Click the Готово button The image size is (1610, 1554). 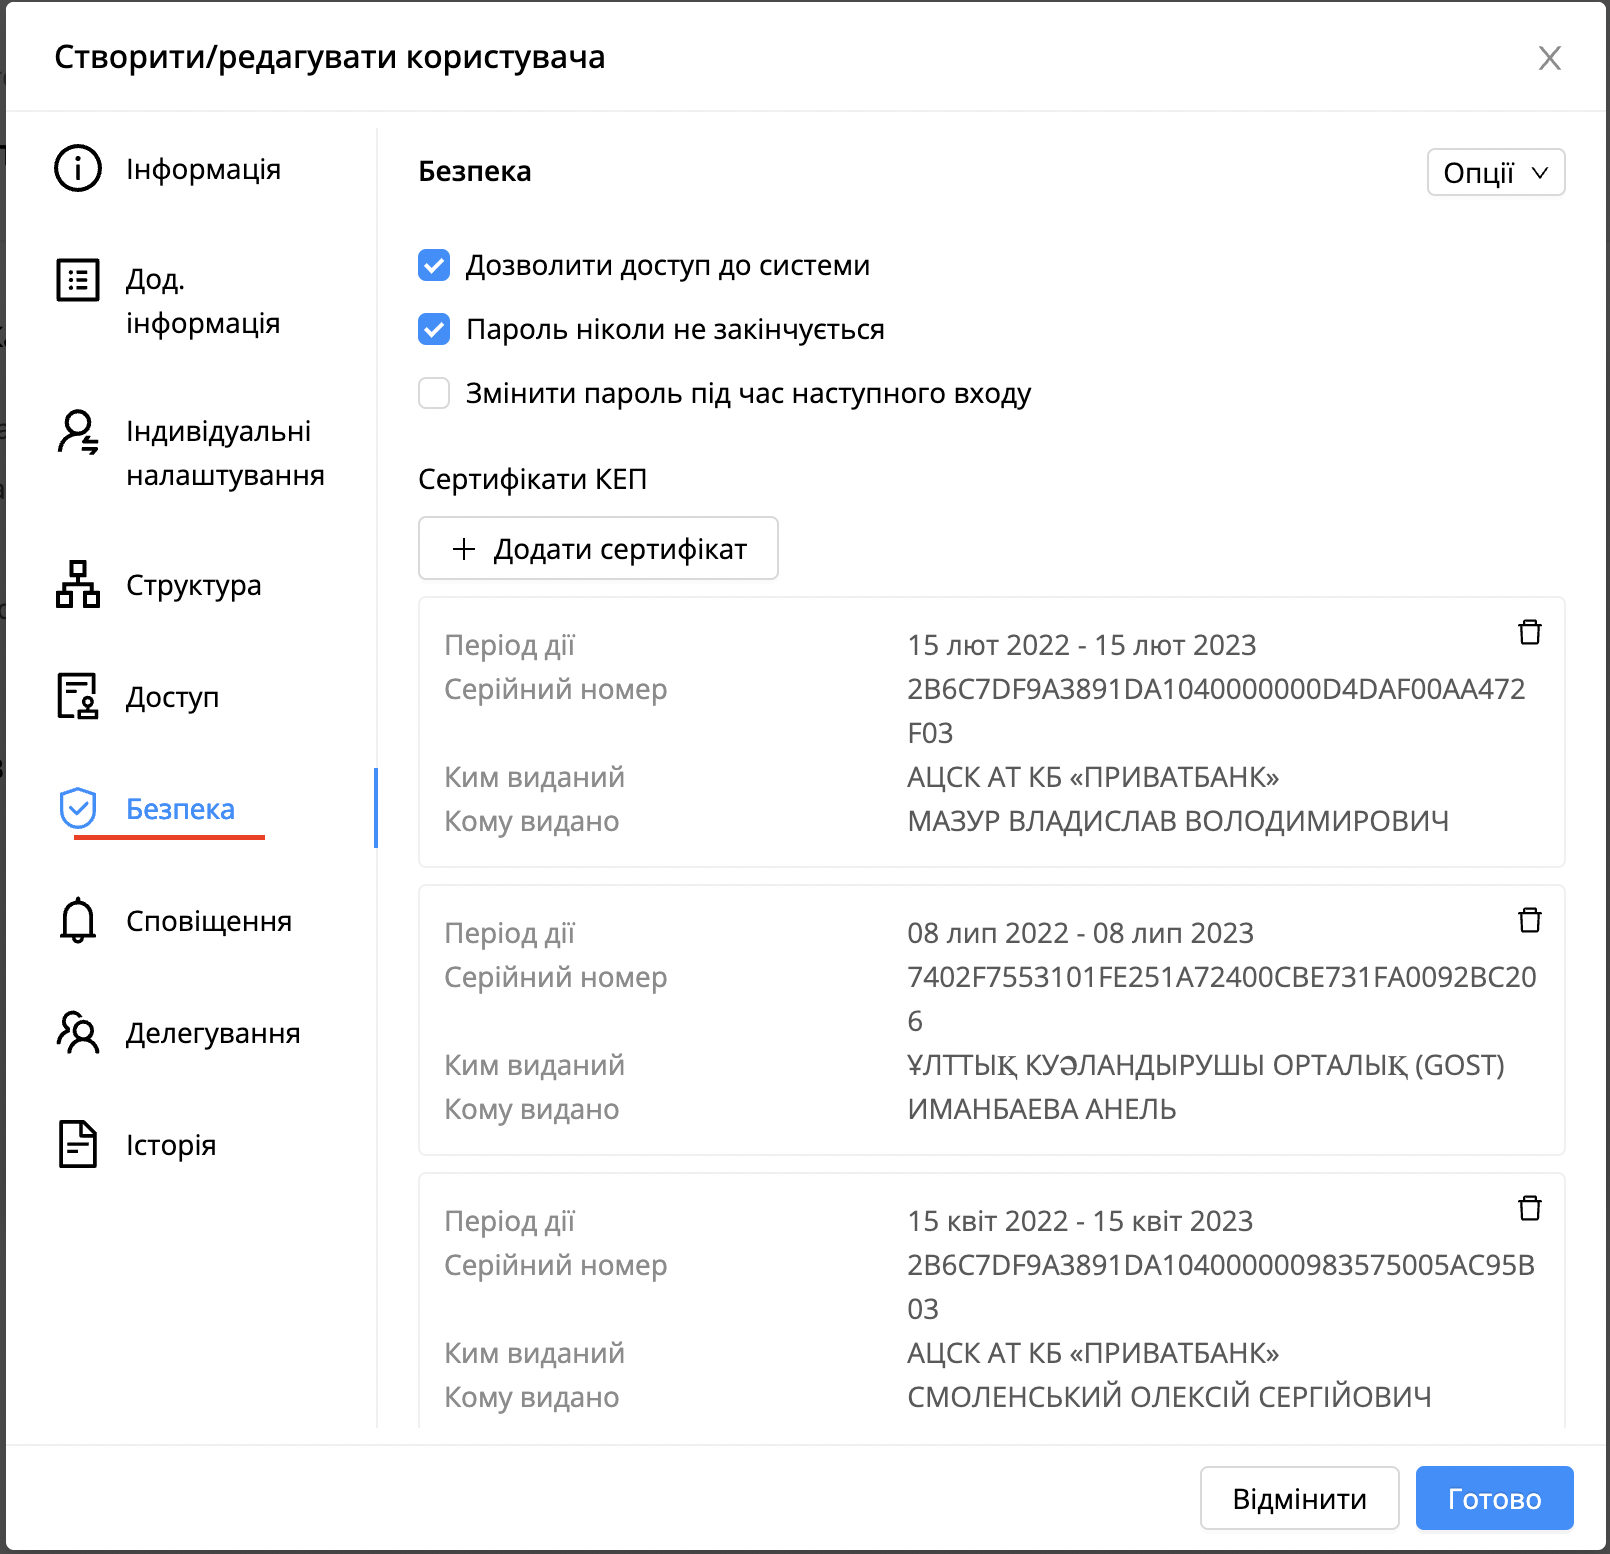(x=1494, y=1498)
